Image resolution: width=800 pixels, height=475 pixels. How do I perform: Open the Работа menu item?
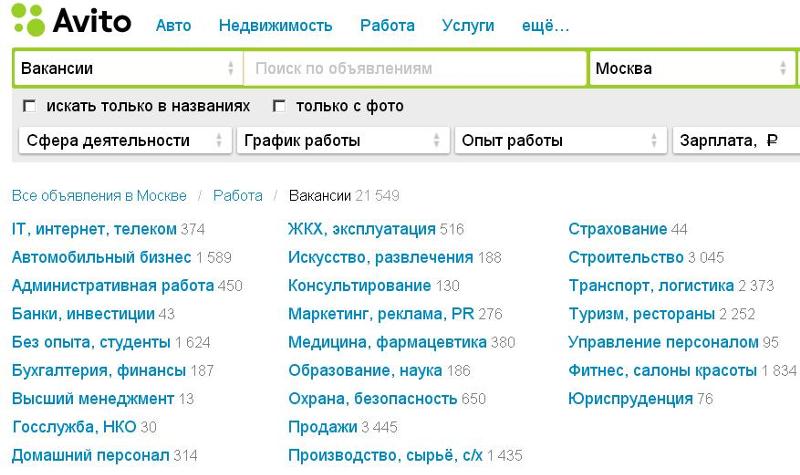pos(387,26)
